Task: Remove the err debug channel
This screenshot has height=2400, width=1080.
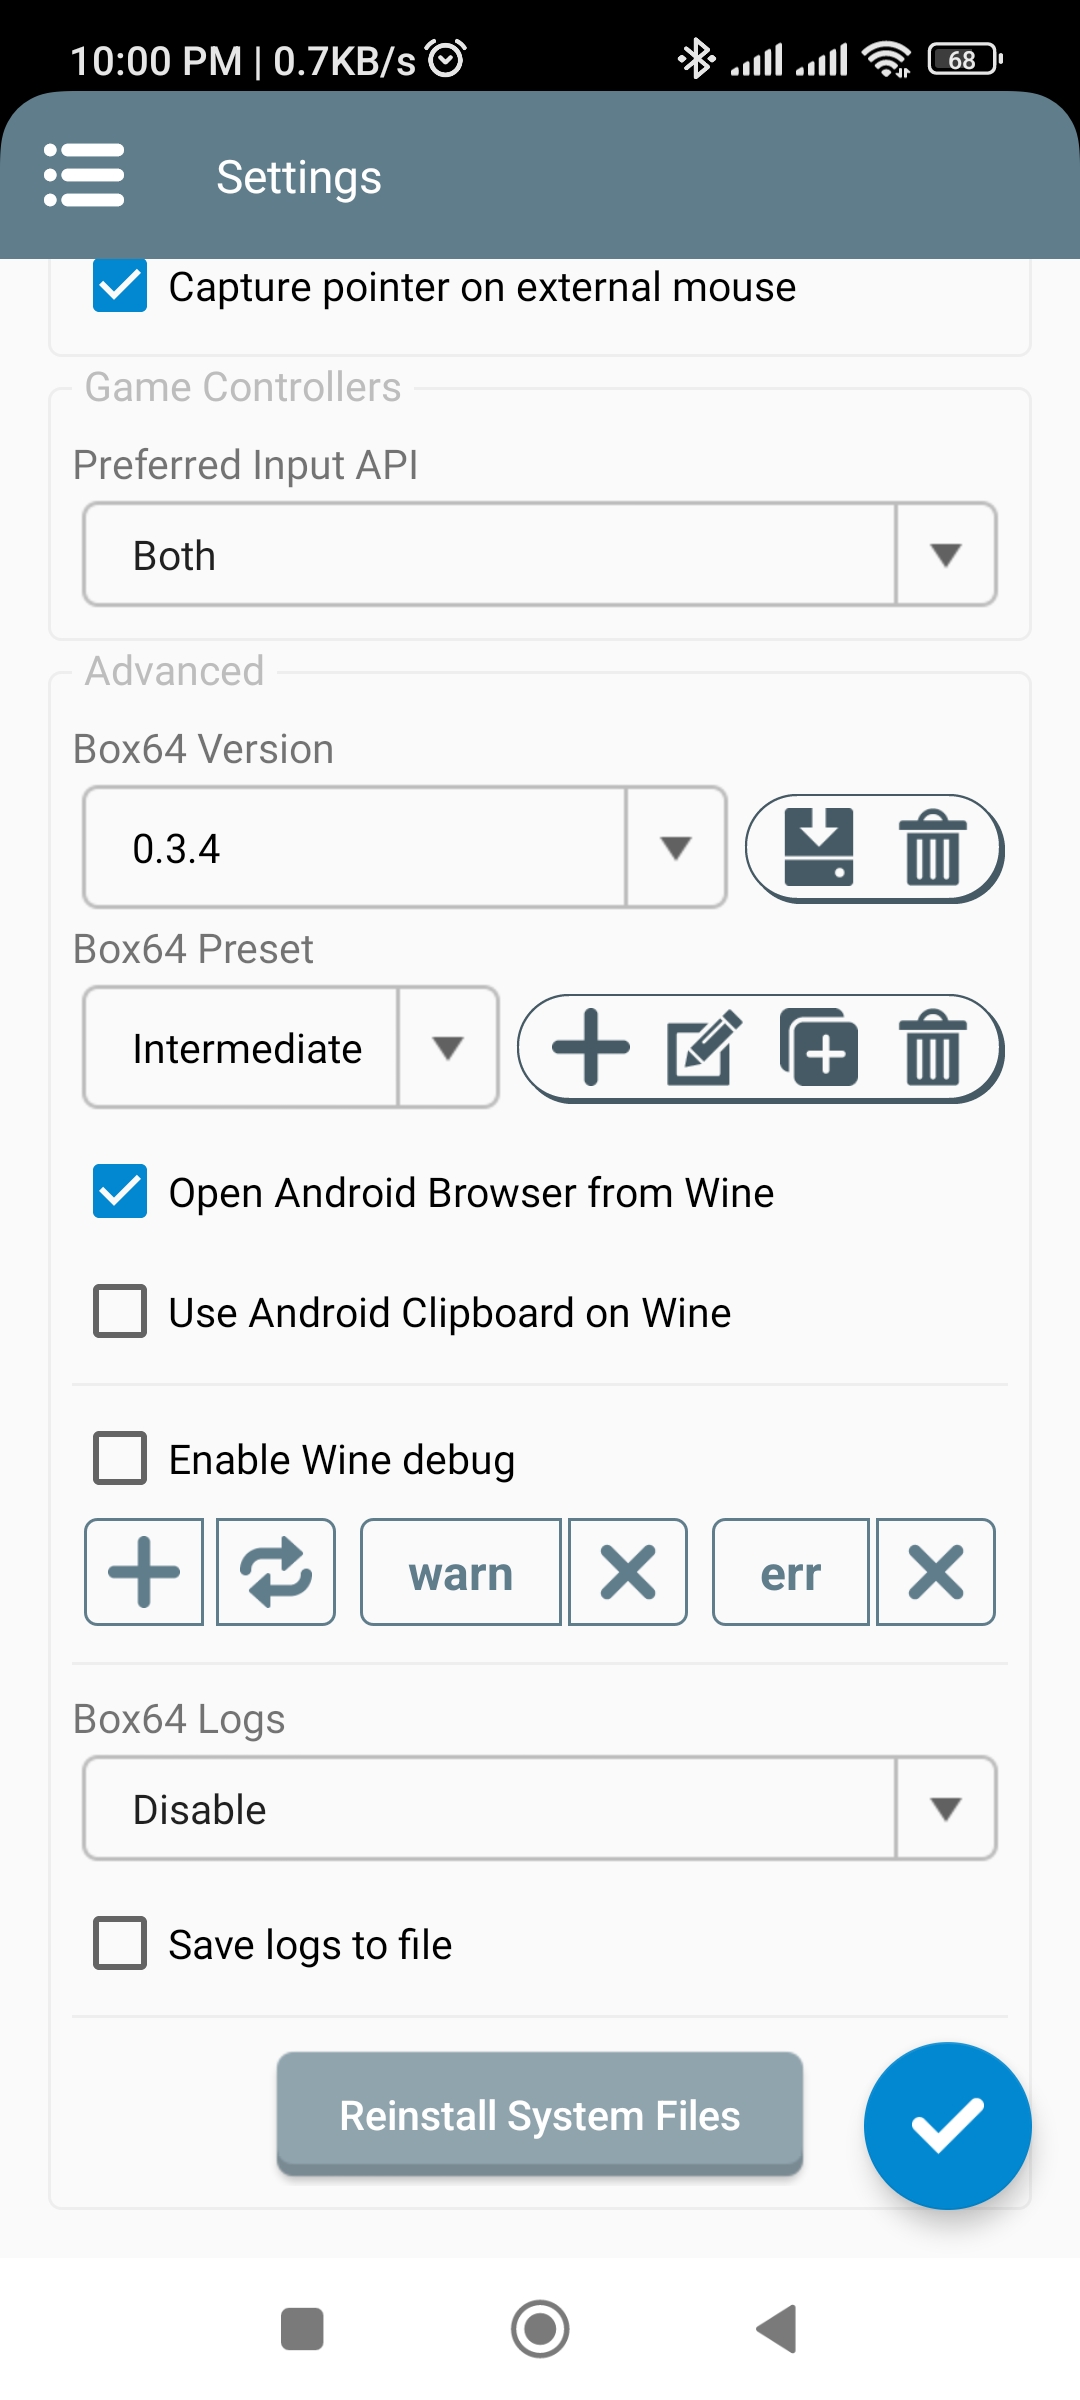Action: click(x=936, y=1572)
